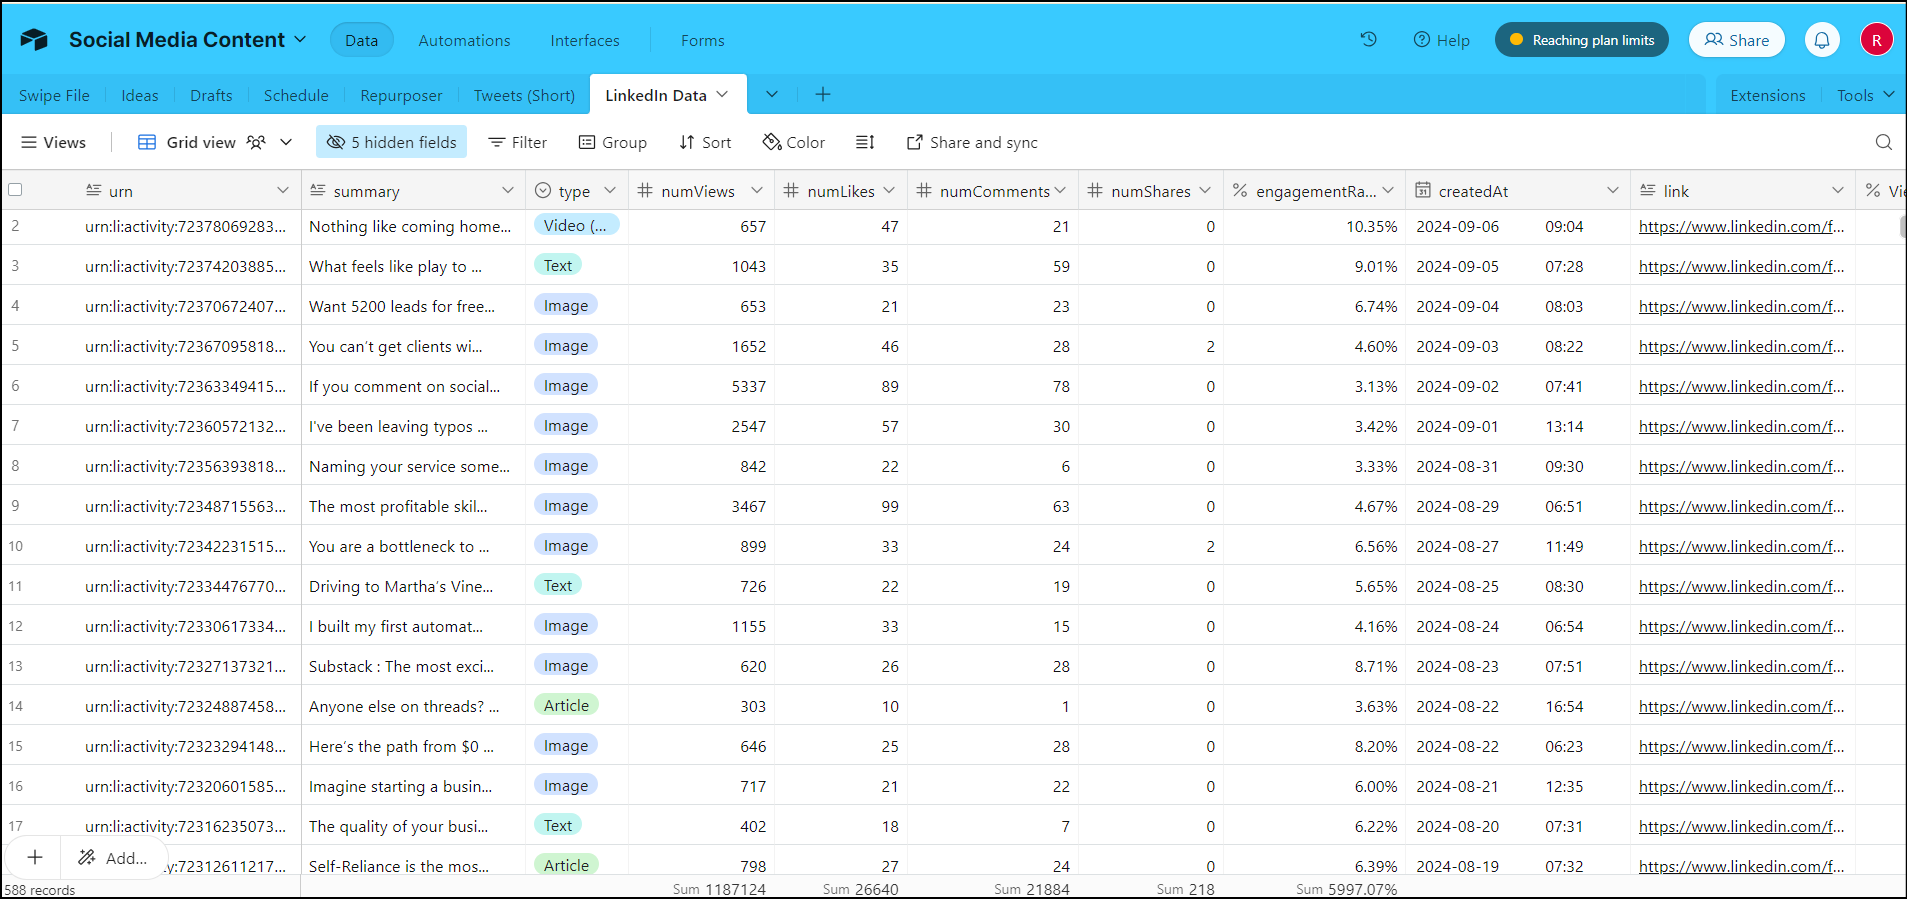Click Sum 1187124 numViews summary

719,888
